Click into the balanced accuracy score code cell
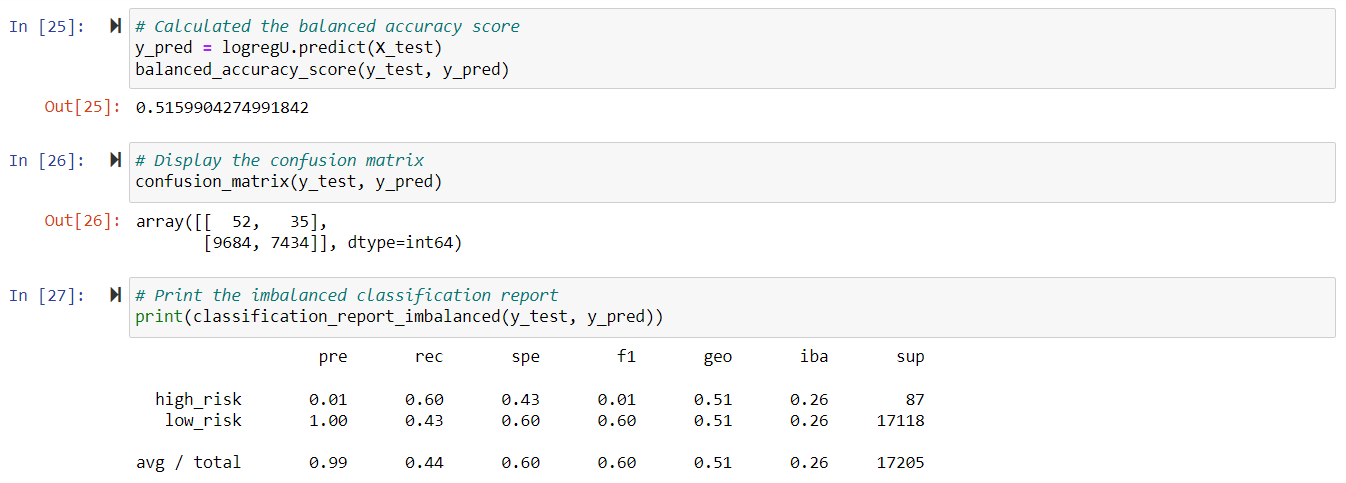The image size is (1346, 483). 732,48
